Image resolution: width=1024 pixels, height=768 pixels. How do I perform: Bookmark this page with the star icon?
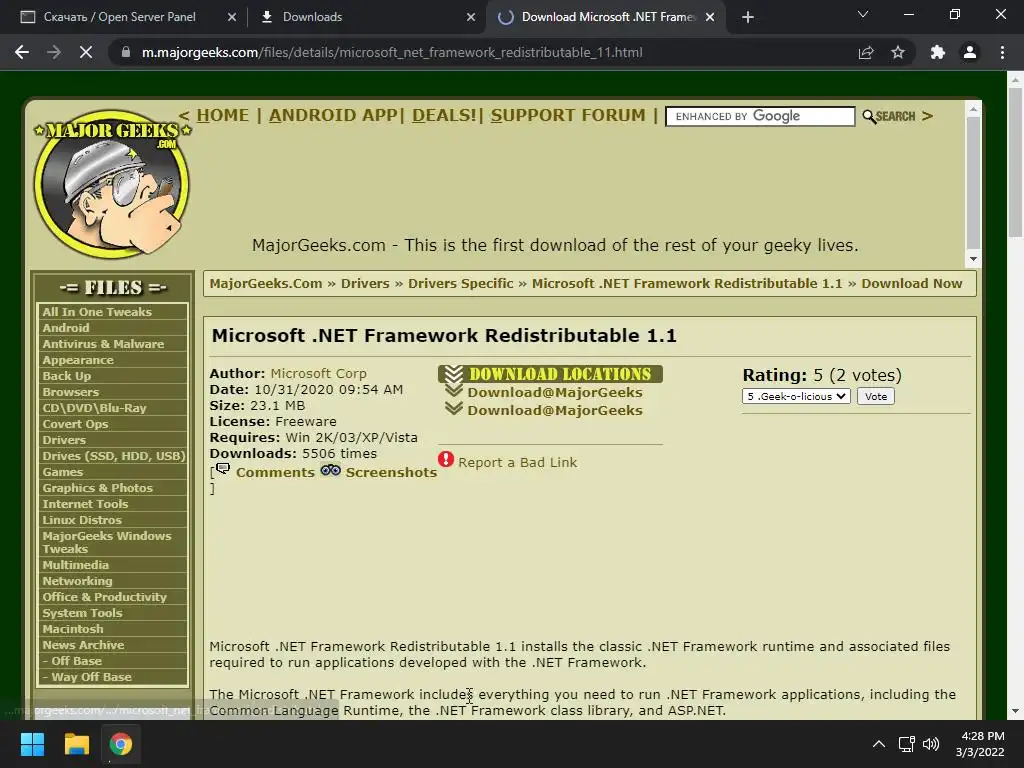pos(898,52)
